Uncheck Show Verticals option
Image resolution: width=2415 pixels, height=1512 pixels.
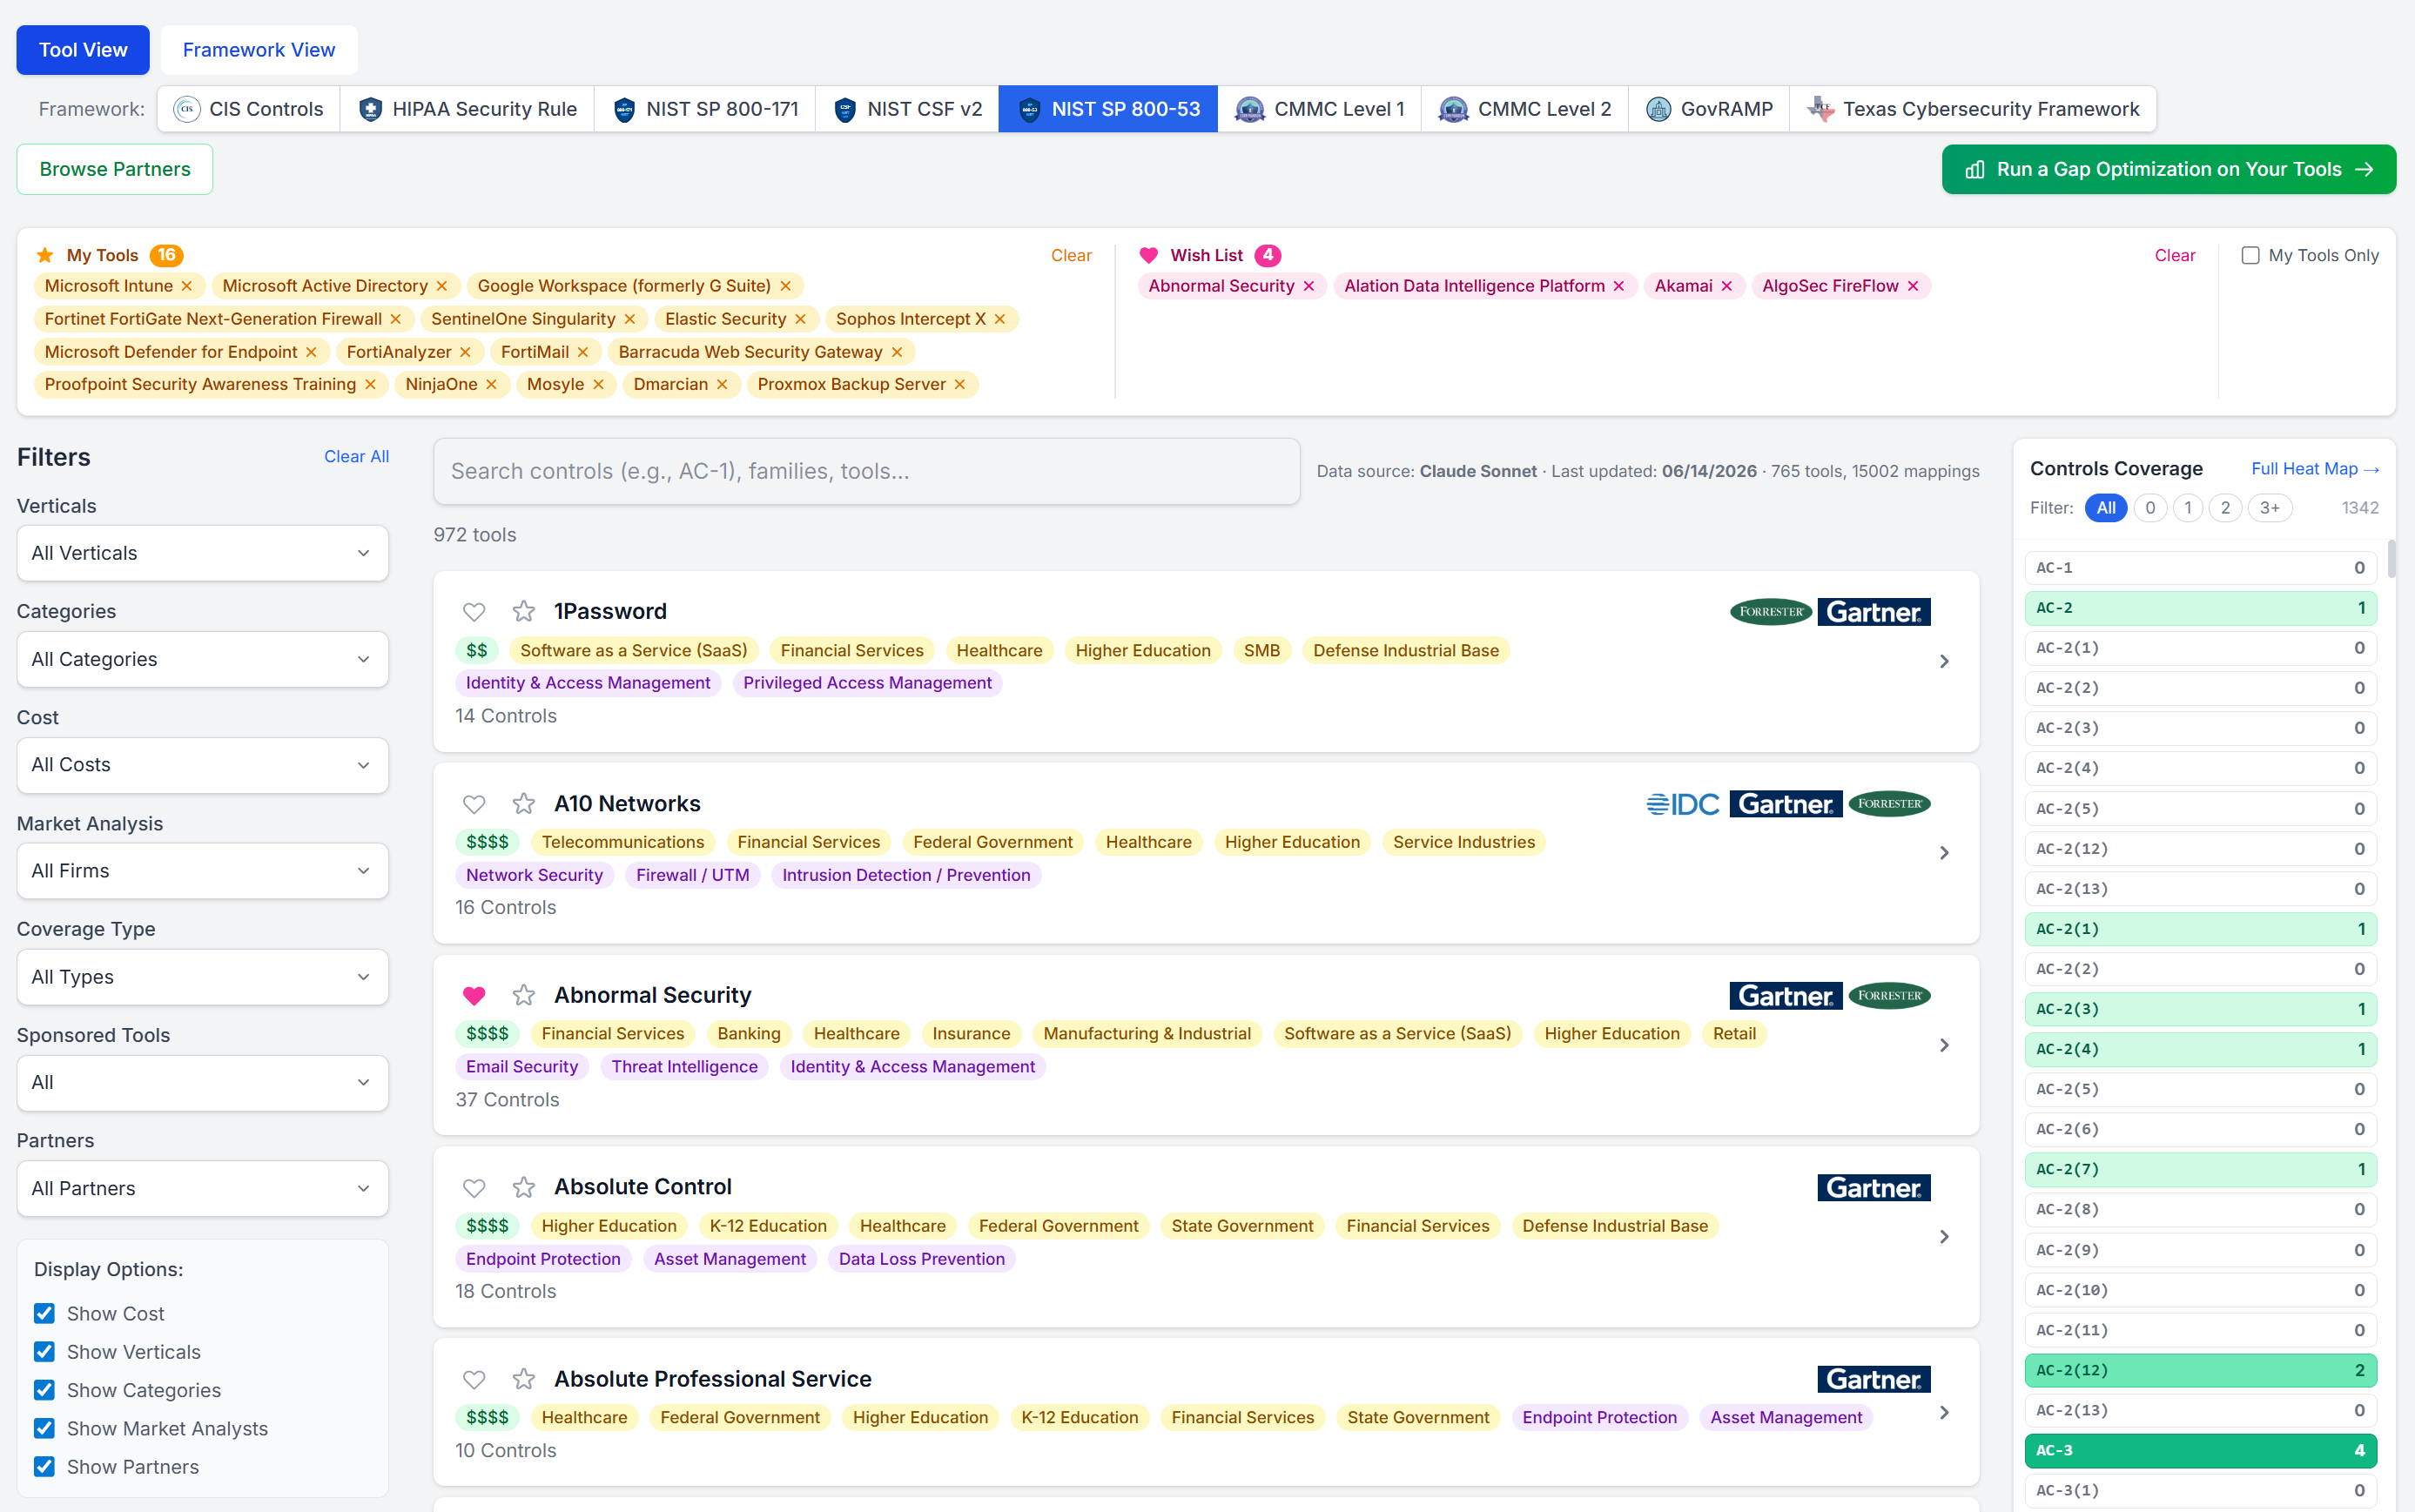tap(44, 1352)
